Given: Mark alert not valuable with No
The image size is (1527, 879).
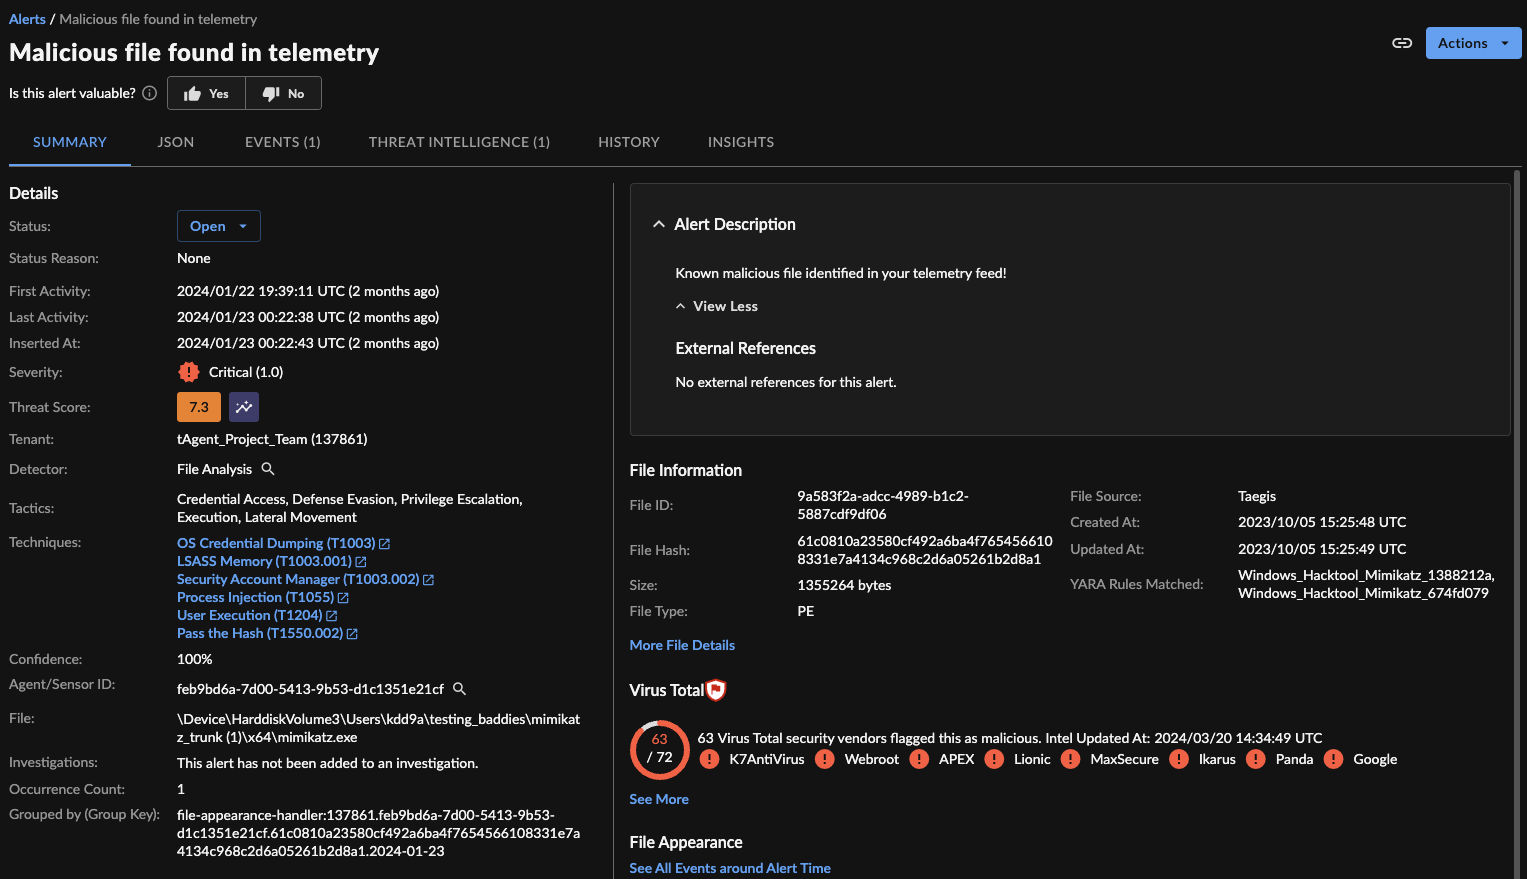Looking at the screenshot, I should coord(283,93).
